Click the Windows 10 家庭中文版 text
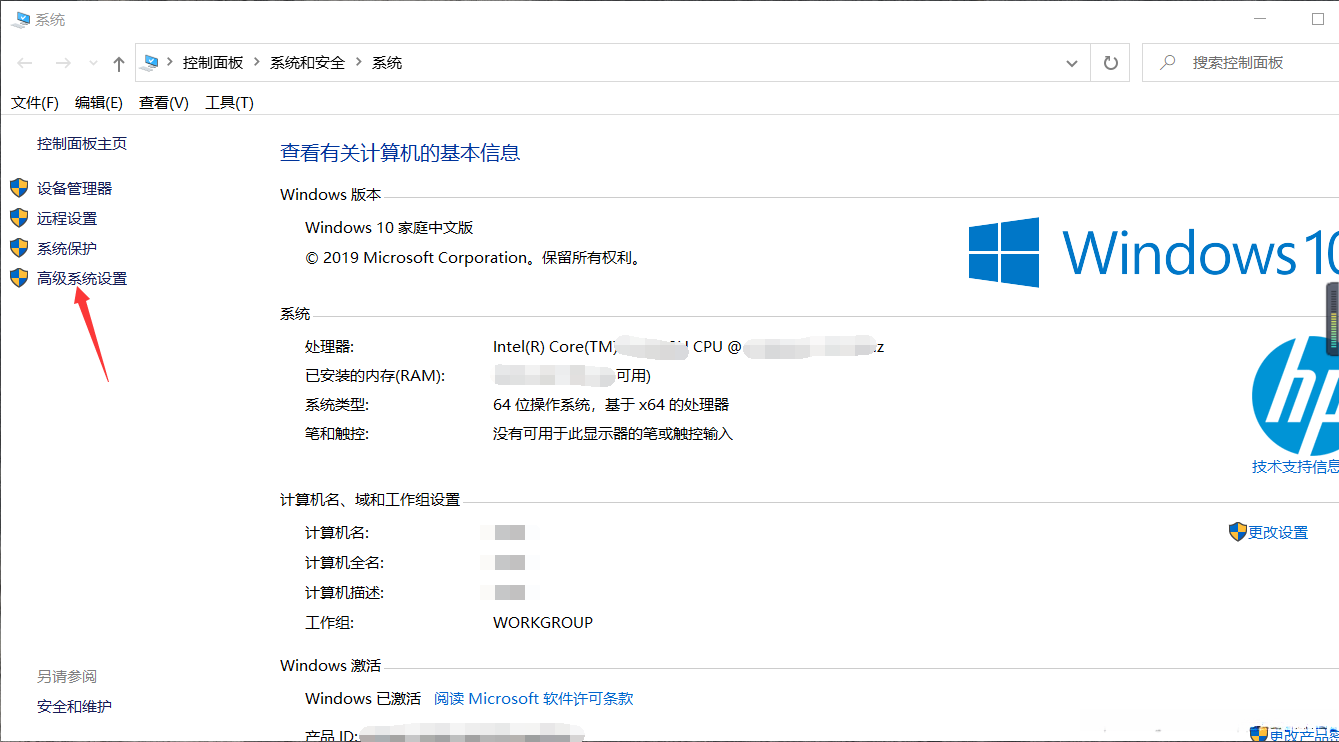 point(389,228)
